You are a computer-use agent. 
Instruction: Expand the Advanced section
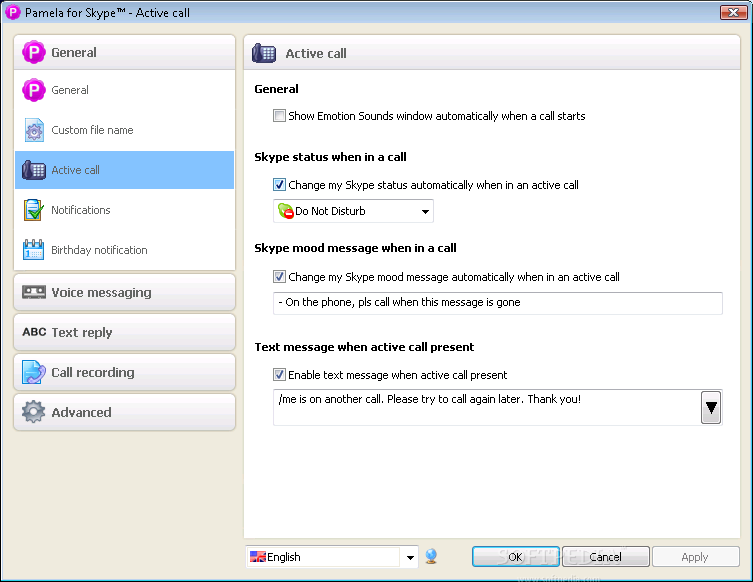tap(125, 412)
